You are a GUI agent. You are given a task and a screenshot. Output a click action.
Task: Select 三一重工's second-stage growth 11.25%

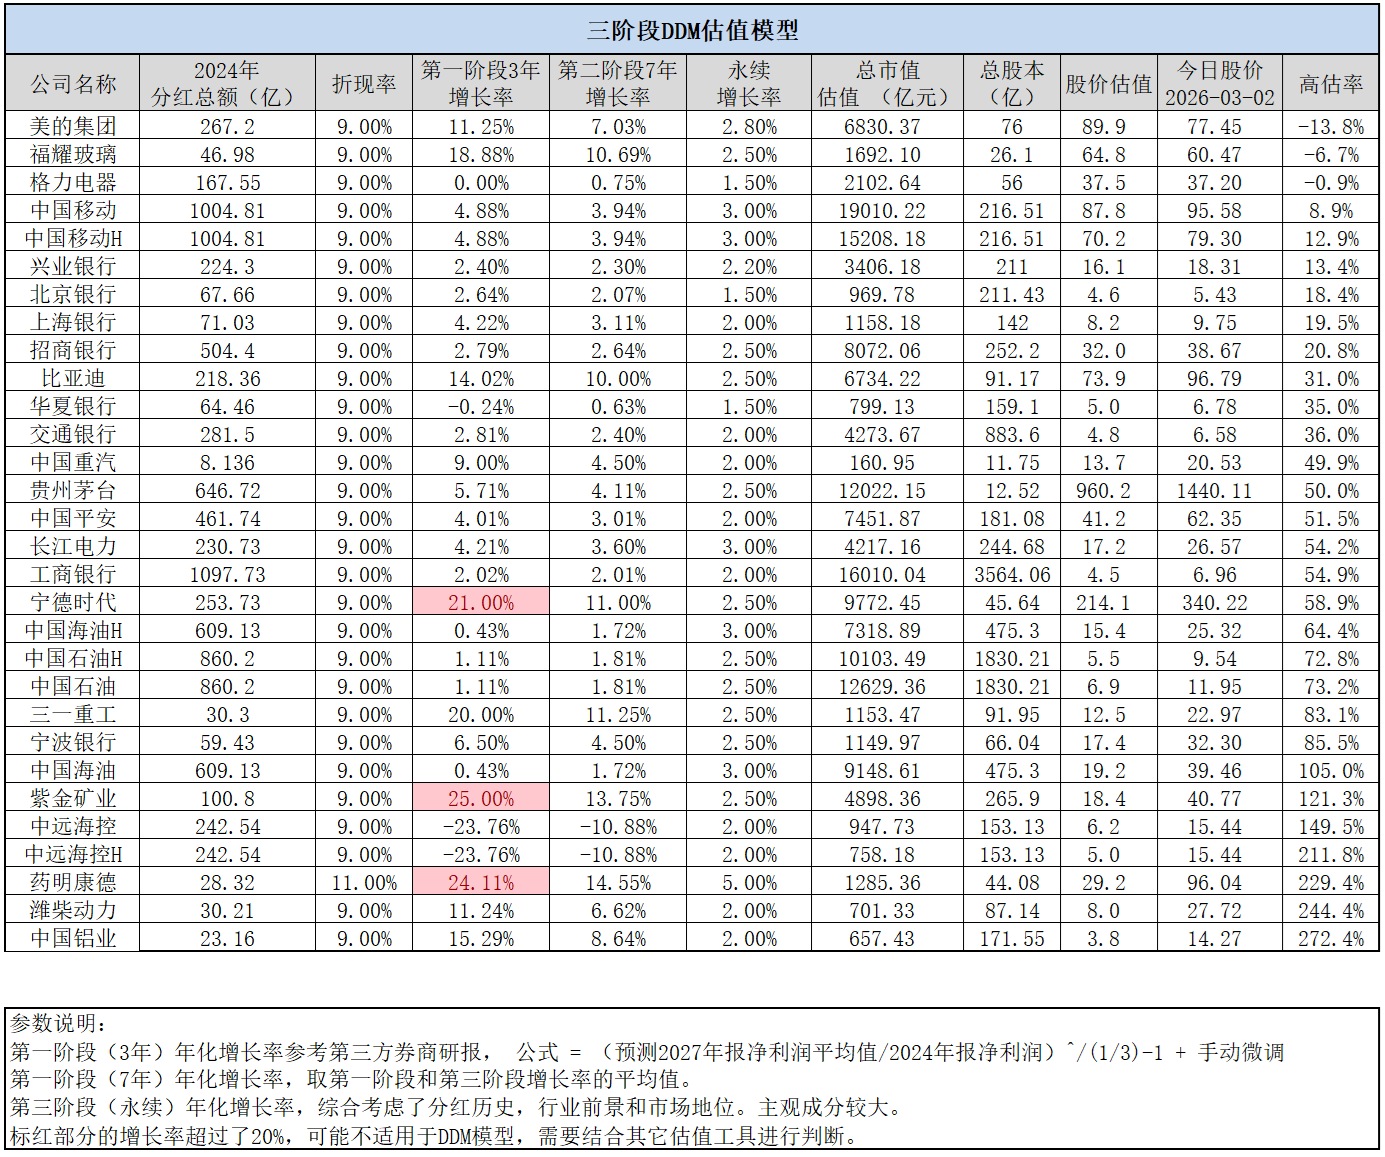pyautogui.click(x=618, y=714)
